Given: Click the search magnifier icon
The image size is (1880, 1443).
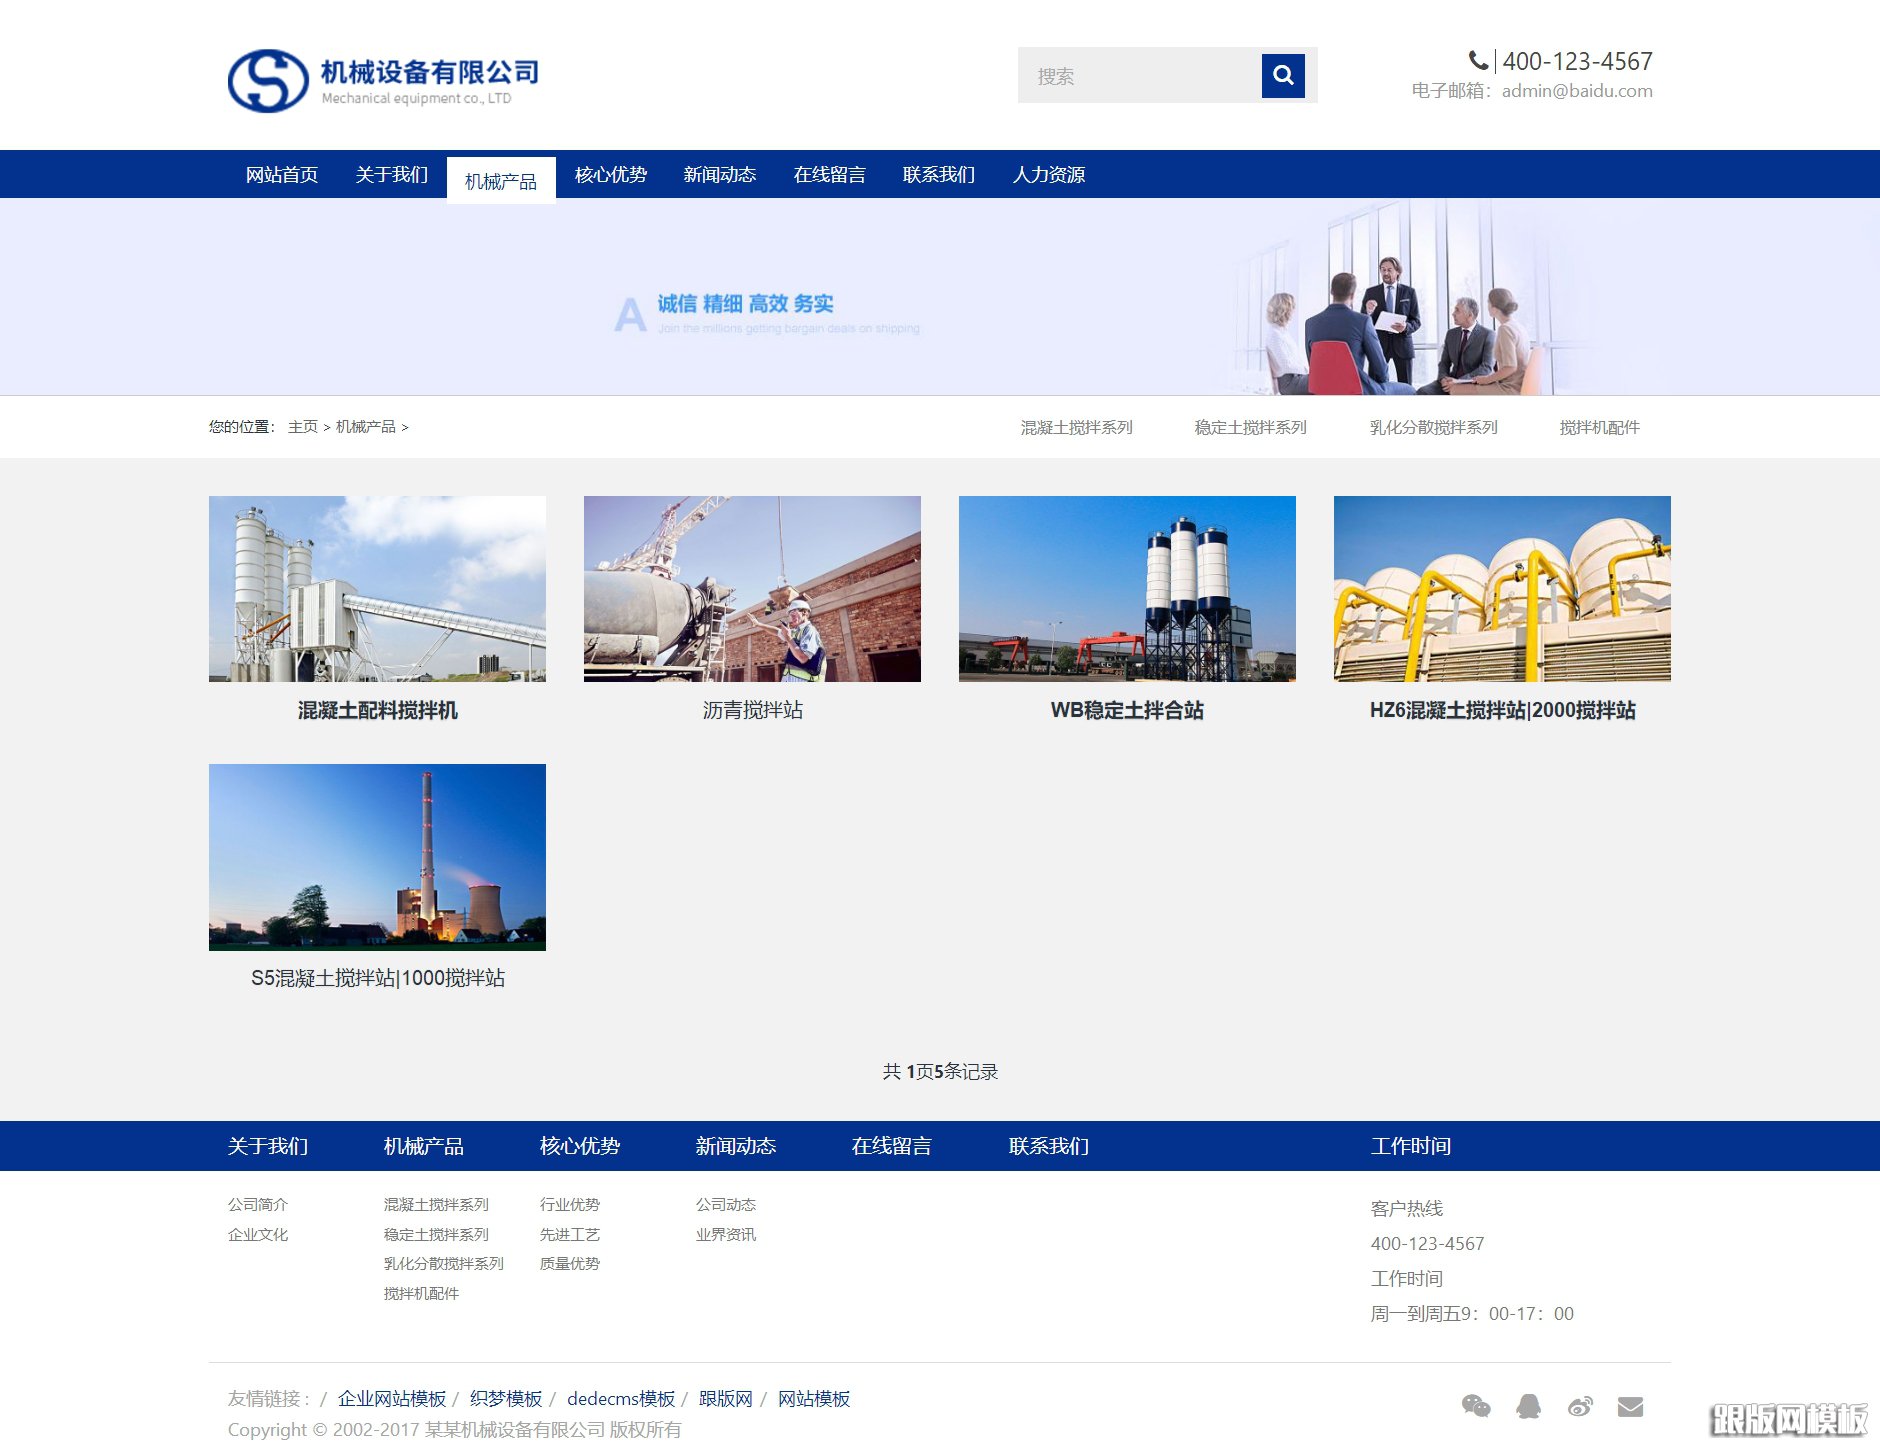Looking at the screenshot, I should (1283, 74).
